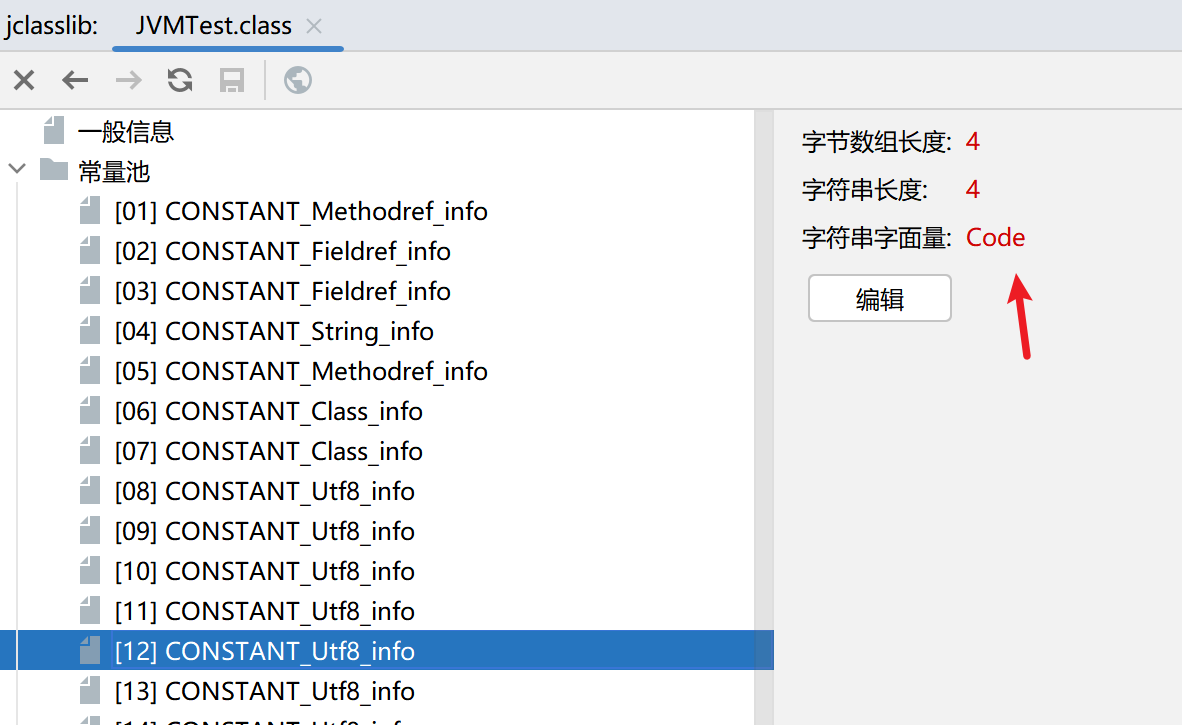Select [12] CONSTANT_Utf8_info highlighted entry

[387, 650]
